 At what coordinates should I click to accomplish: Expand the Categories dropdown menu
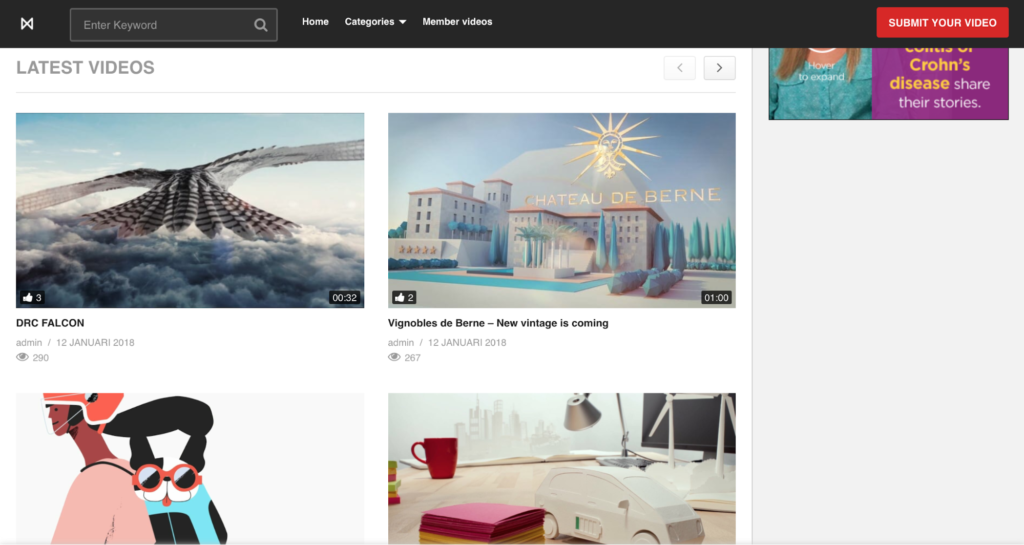pos(375,22)
